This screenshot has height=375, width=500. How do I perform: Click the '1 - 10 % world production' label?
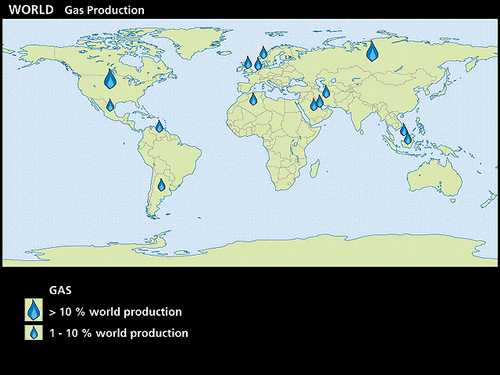119,333
